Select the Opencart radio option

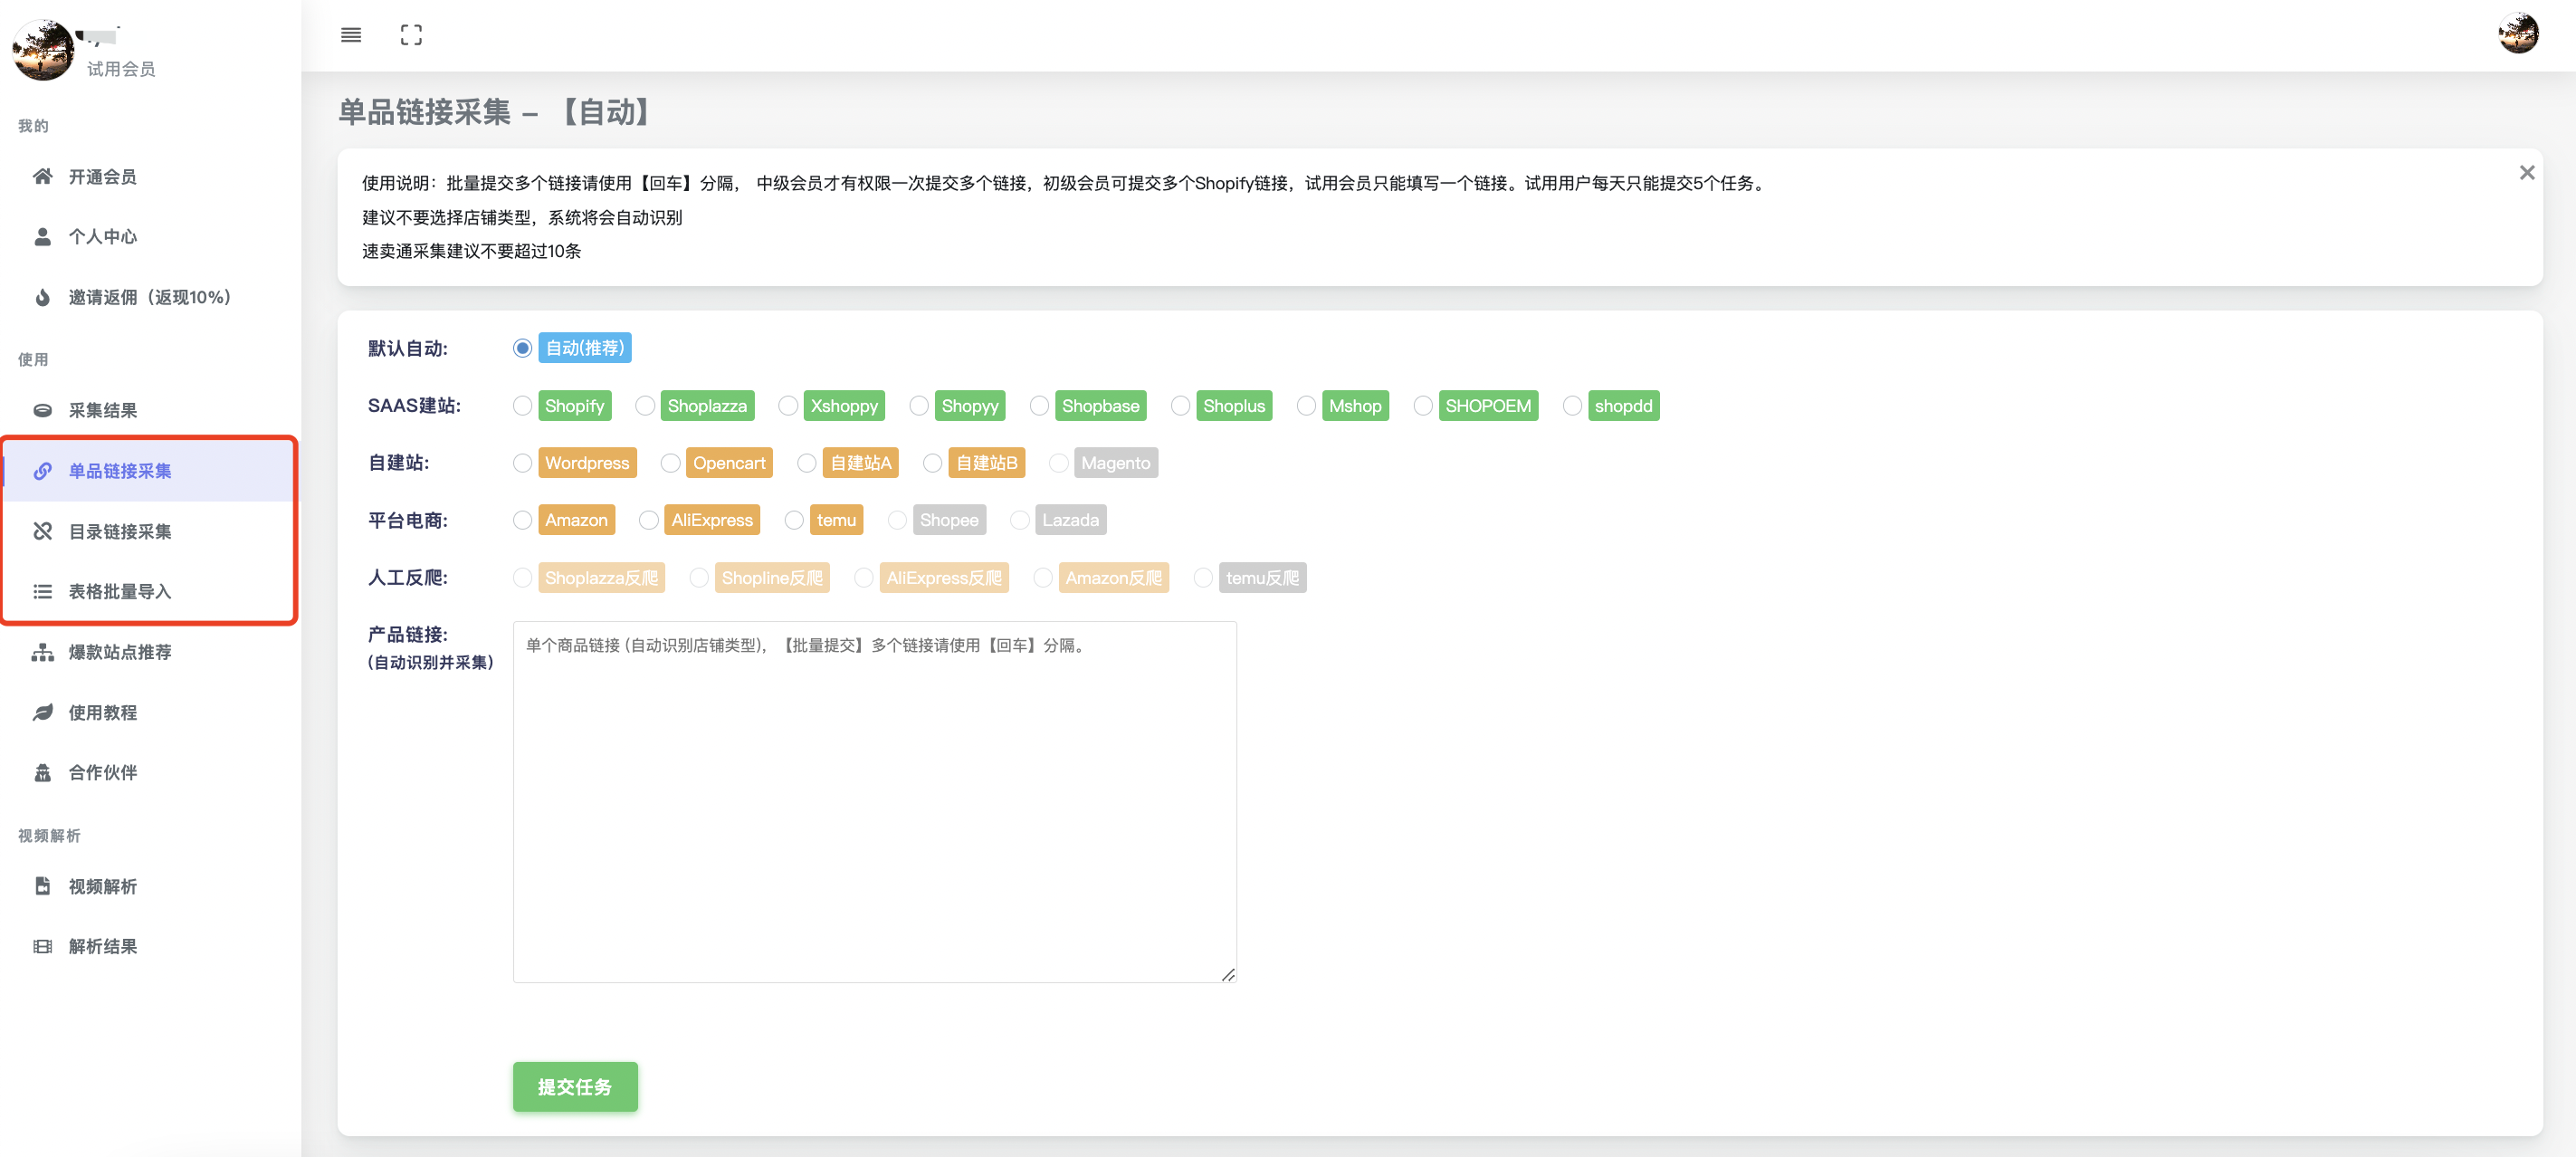coord(670,463)
